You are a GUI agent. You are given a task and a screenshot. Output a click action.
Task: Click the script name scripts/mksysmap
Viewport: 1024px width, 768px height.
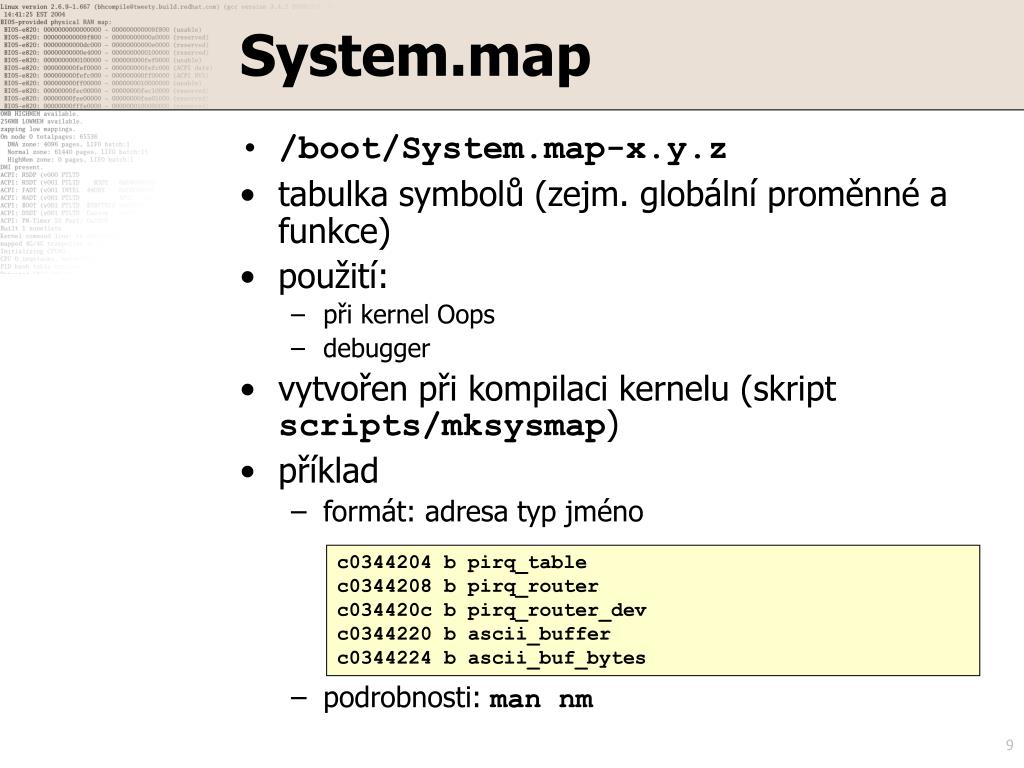tap(443, 426)
